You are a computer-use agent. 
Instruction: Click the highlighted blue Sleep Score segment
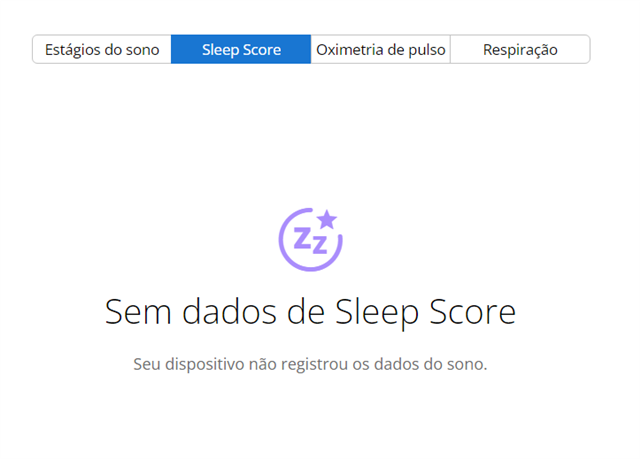tap(241, 49)
